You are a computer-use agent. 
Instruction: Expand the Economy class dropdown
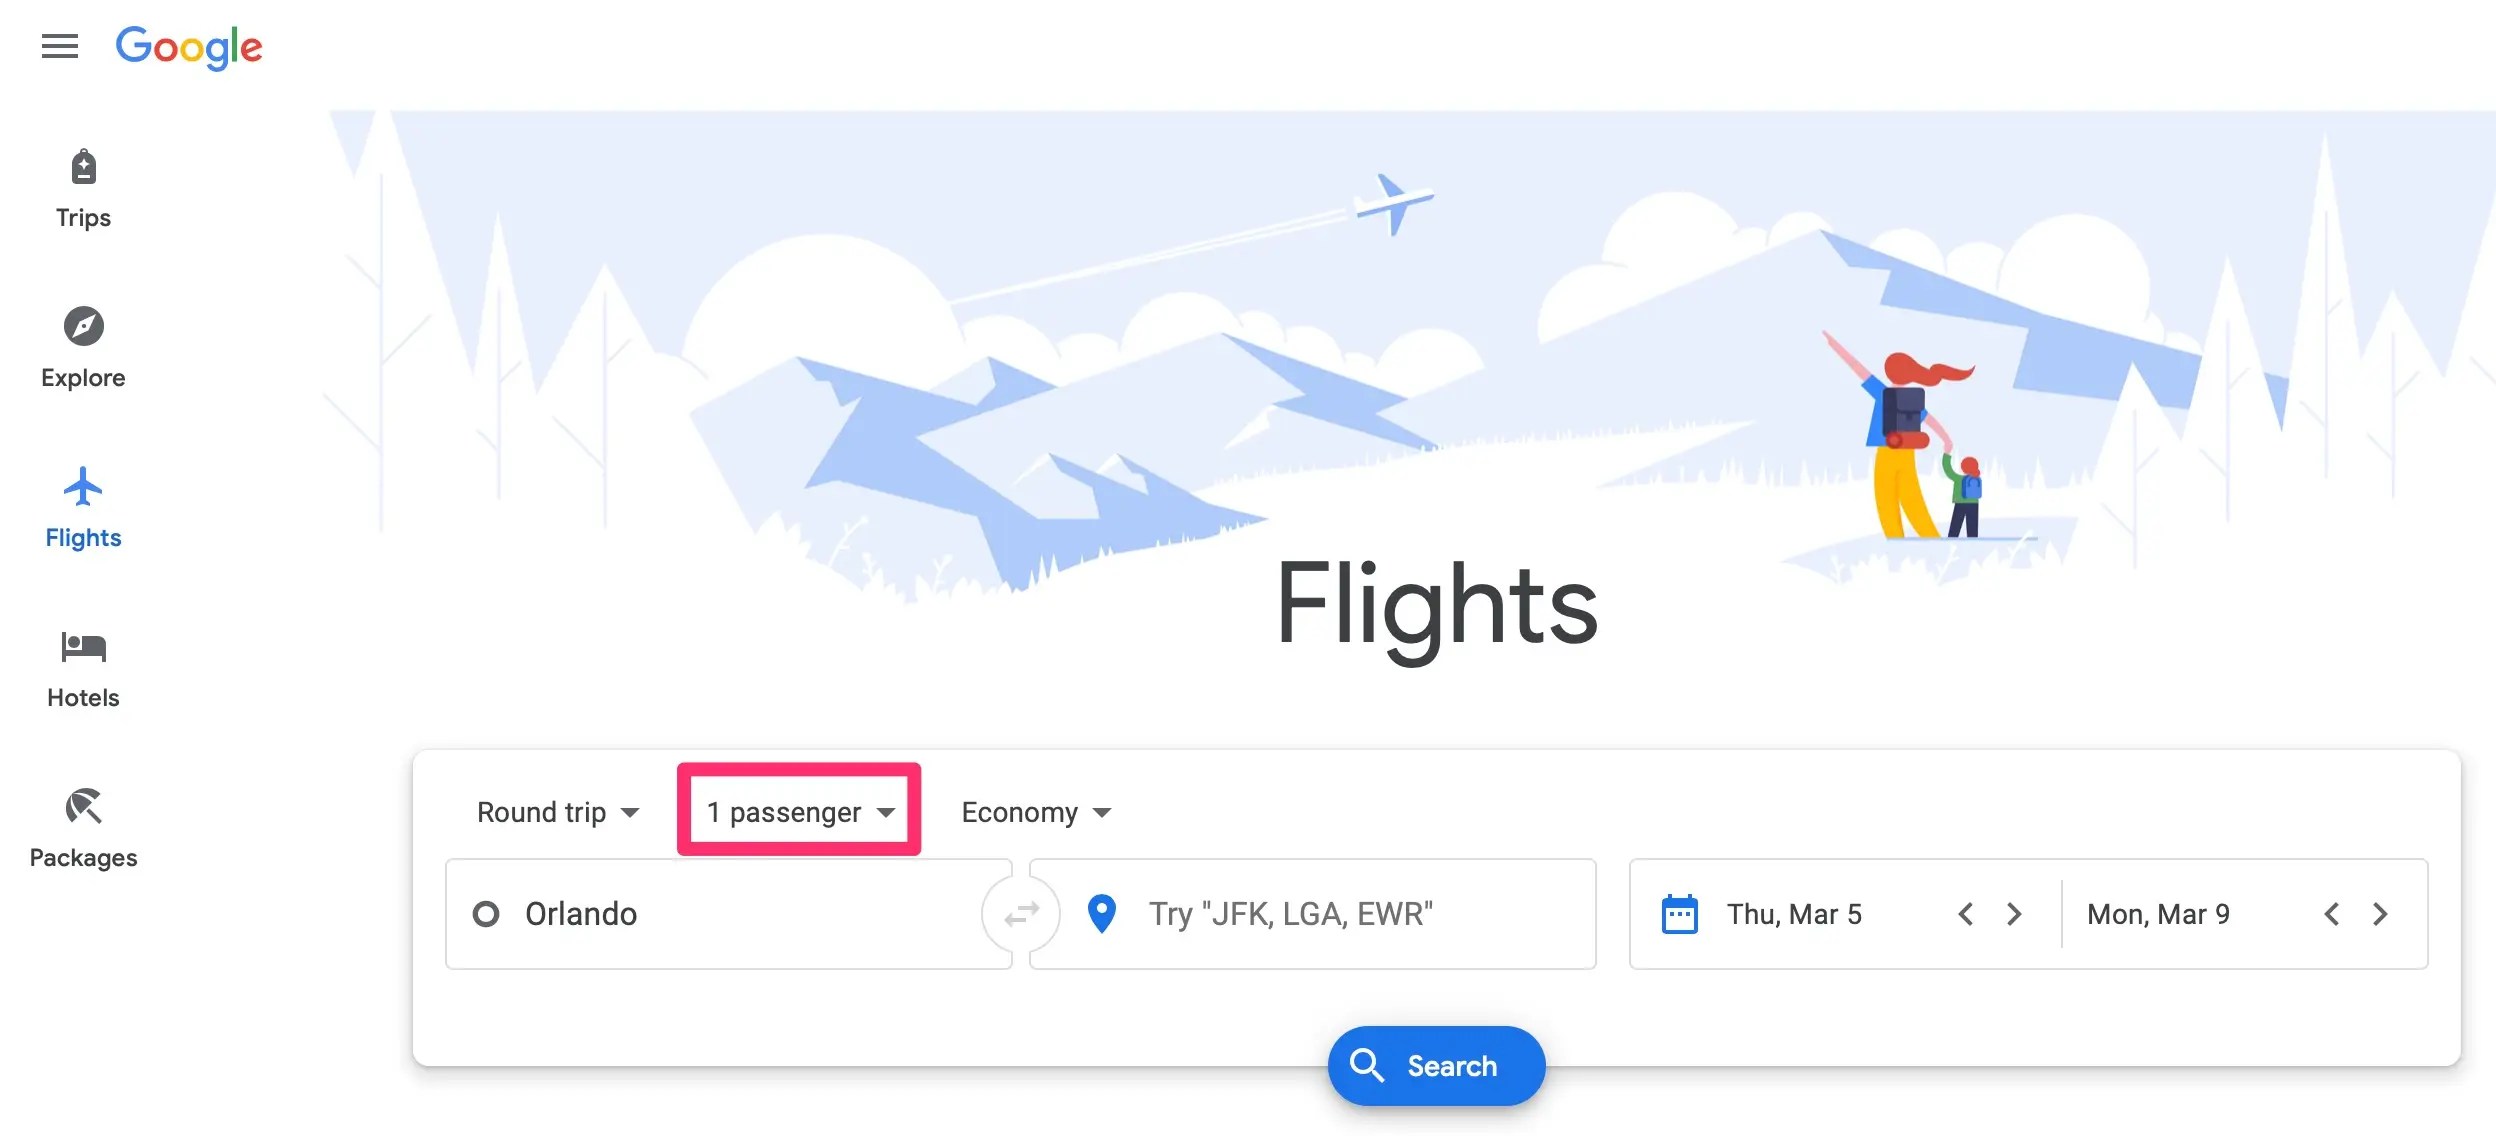[1035, 812]
